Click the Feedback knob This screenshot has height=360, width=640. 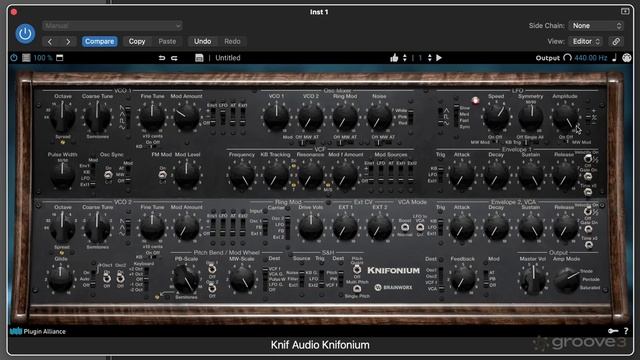tap(463, 279)
